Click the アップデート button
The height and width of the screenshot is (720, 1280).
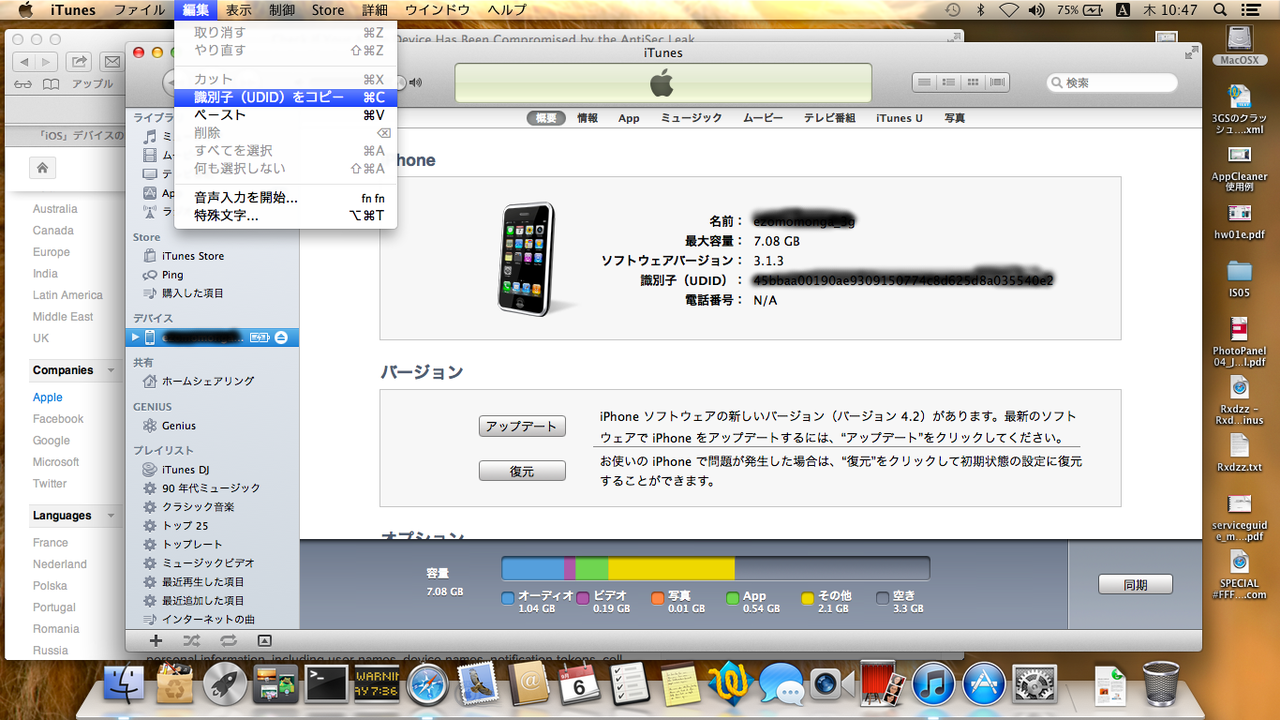tap(522, 426)
